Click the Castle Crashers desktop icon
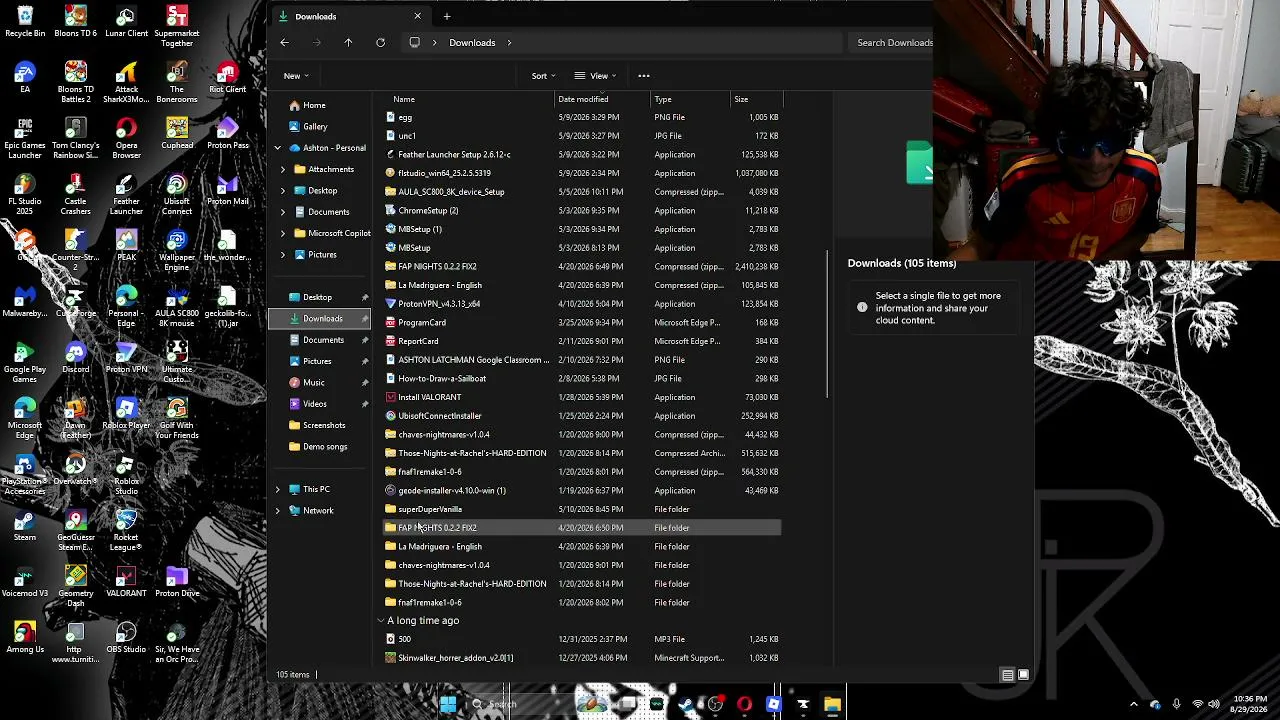This screenshot has width=1280, height=720. coord(76,195)
